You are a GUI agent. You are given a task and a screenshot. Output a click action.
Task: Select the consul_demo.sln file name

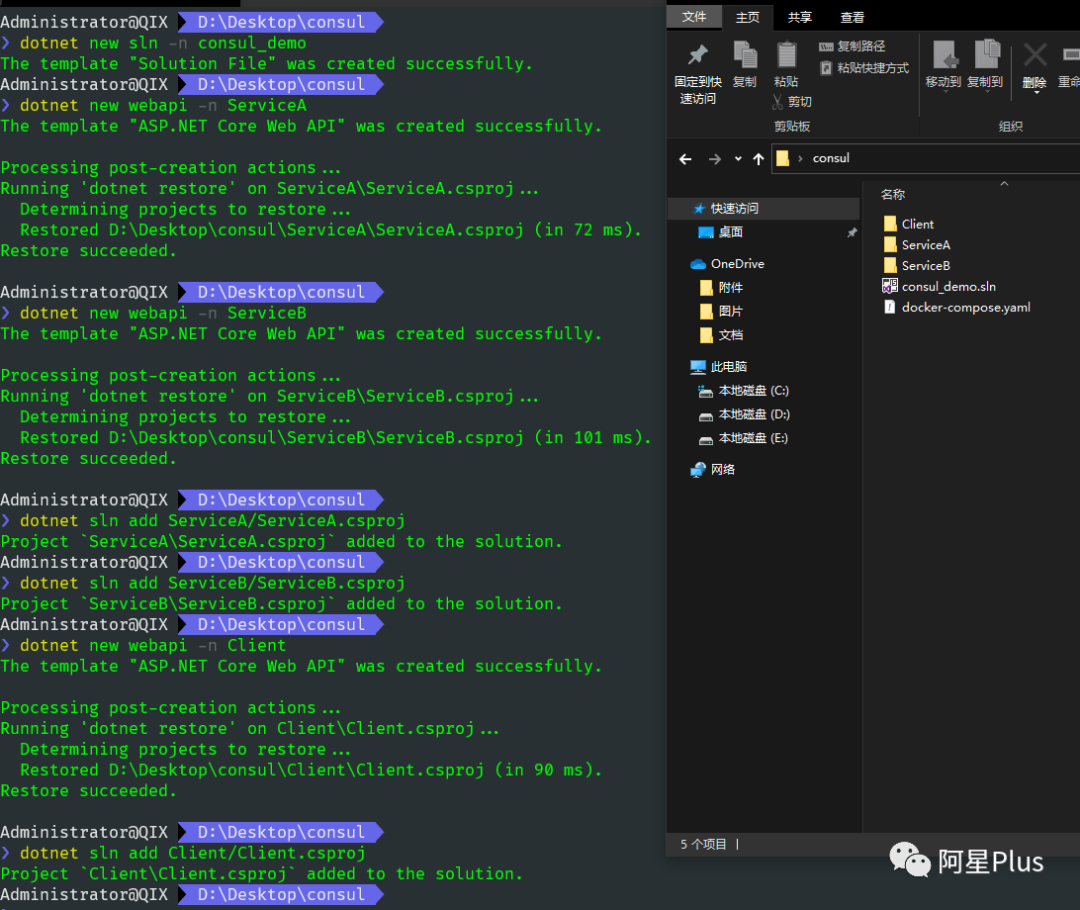pos(948,287)
